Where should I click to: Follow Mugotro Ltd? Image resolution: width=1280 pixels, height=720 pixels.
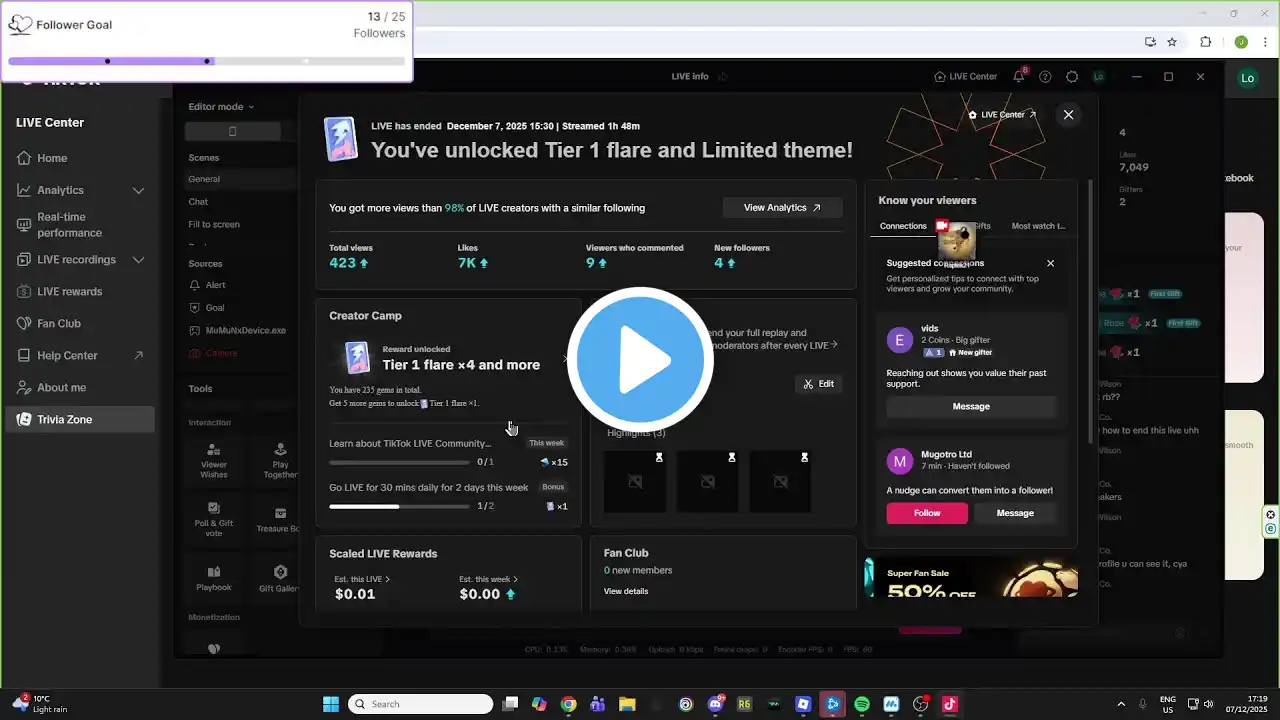point(927,513)
